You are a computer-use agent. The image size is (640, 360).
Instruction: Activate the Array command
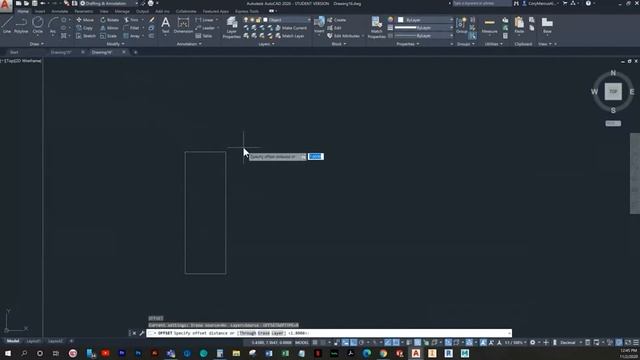(132, 36)
